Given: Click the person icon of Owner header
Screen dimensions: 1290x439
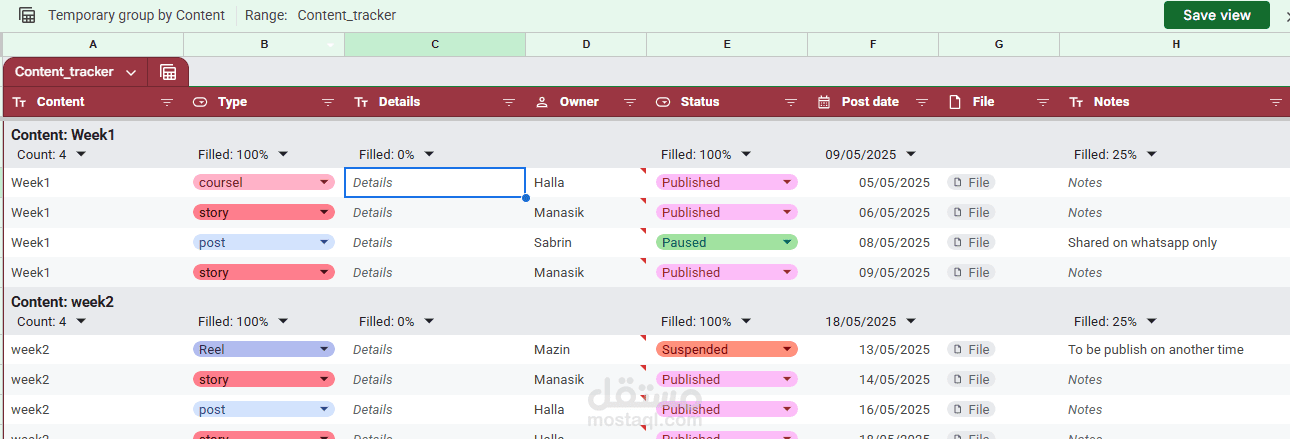Looking at the screenshot, I should (x=542, y=102).
